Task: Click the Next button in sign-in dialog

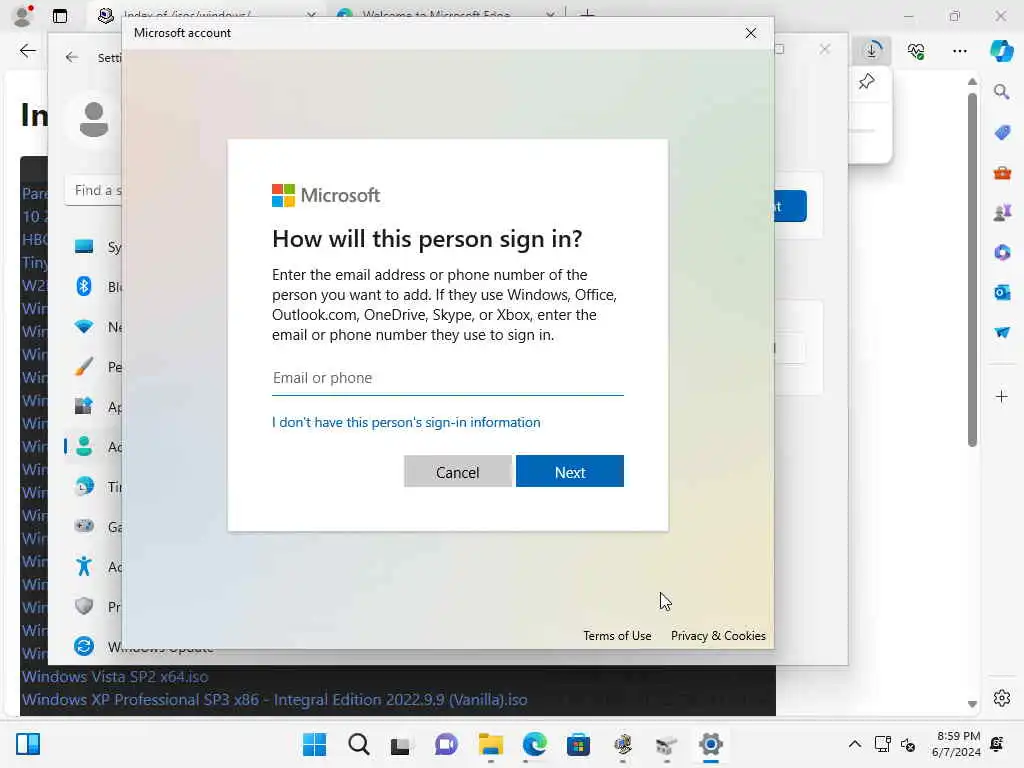Action: pyautogui.click(x=569, y=472)
